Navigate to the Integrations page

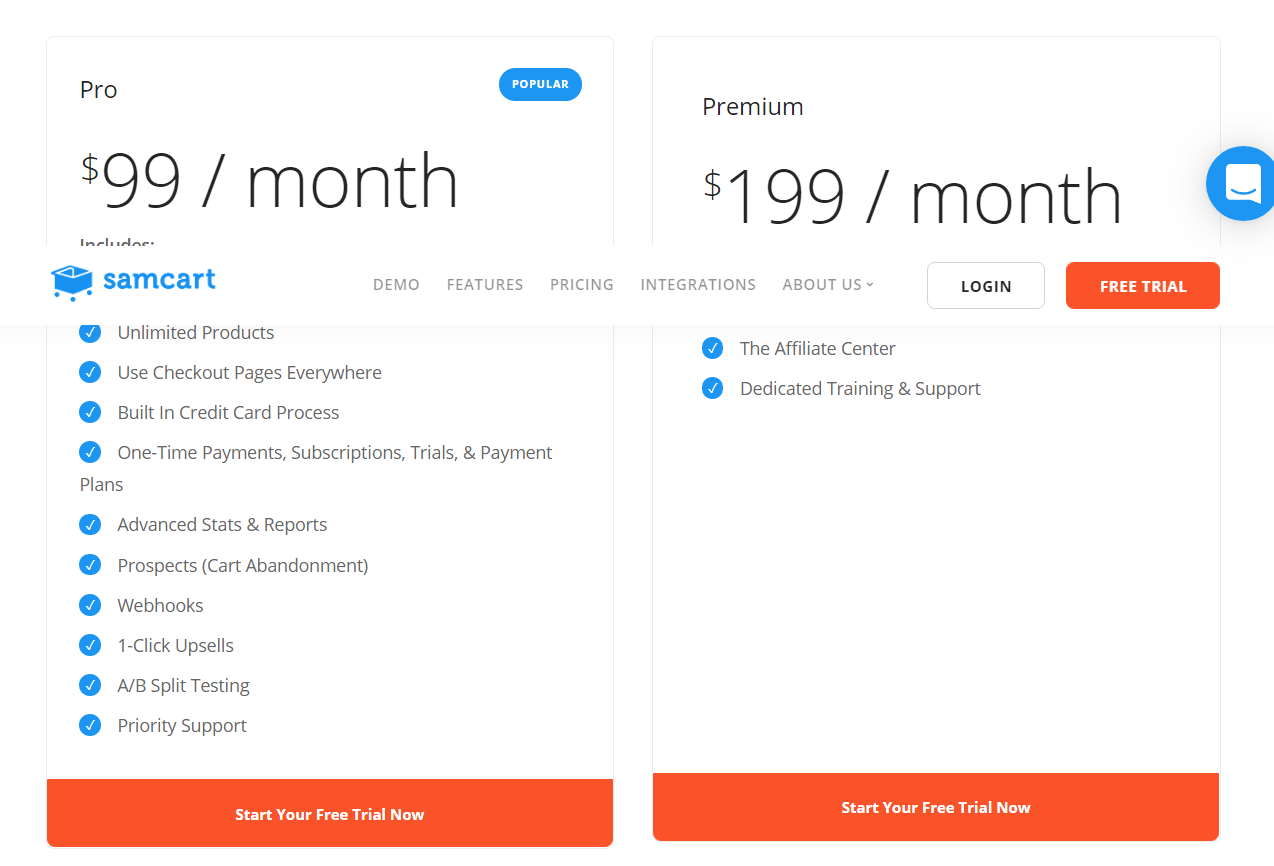point(698,285)
